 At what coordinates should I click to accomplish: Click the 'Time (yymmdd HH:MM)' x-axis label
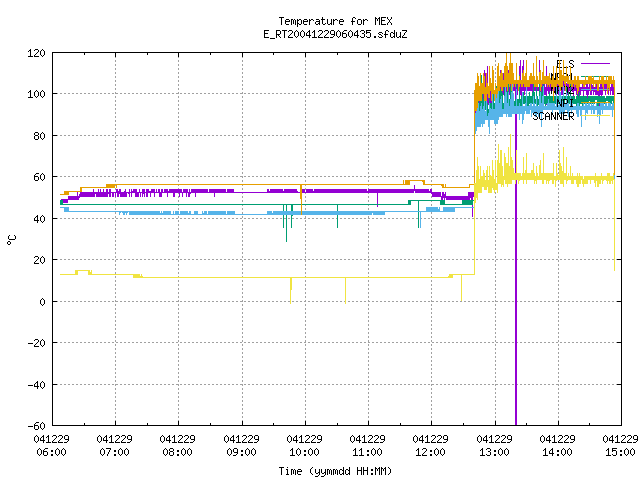(x=335, y=471)
